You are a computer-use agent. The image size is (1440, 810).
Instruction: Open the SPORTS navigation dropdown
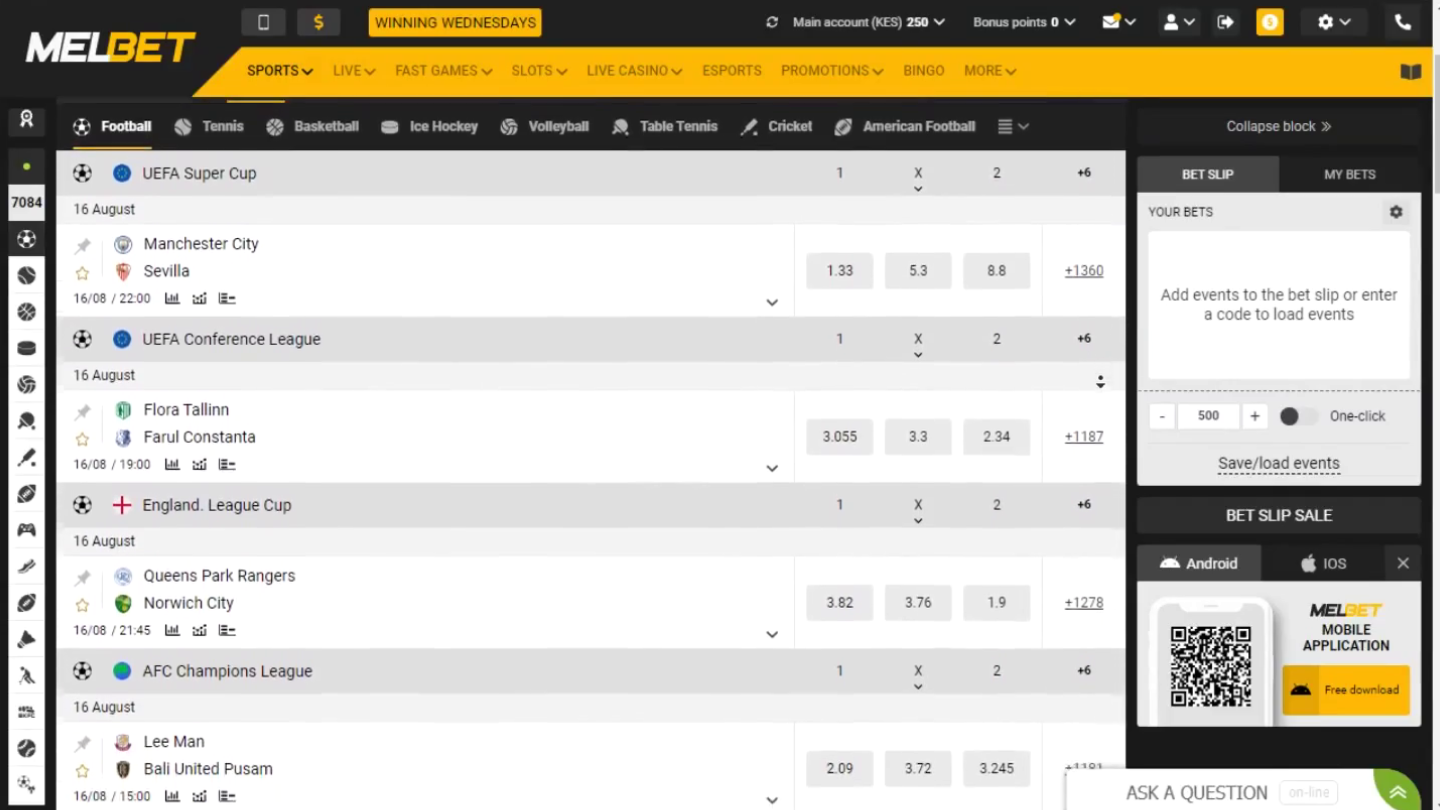[279, 71]
